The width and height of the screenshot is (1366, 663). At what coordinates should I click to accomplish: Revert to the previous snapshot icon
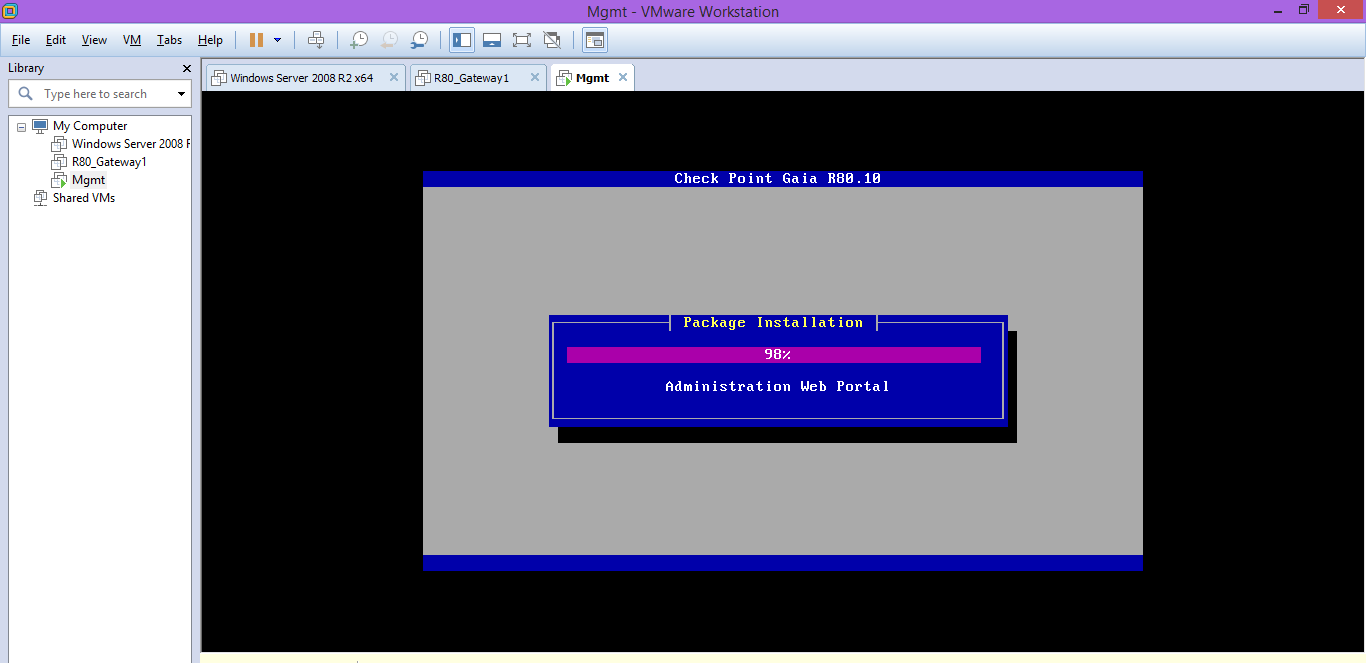[x=389, y=40]
